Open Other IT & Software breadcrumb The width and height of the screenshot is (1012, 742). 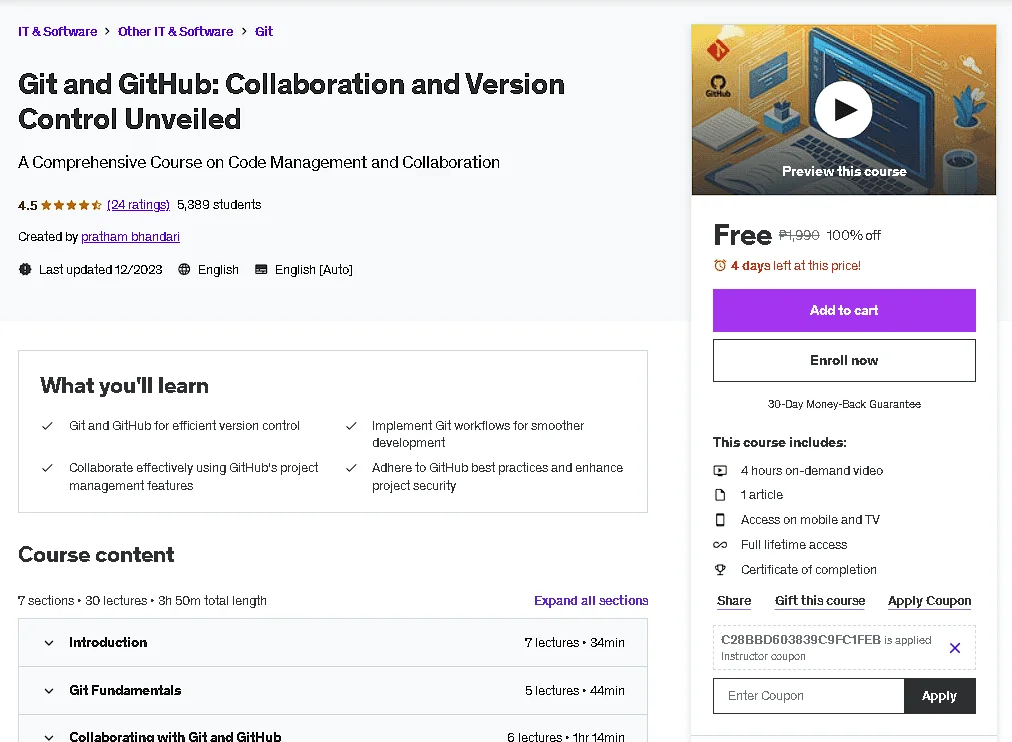point(176,31)
